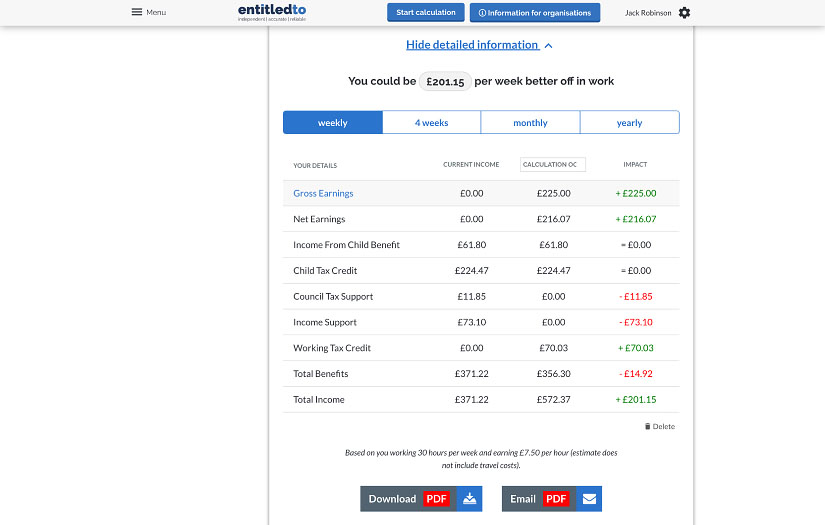
Task: Click the - £73.10 impact value
Action: click(x=636, y=322)
